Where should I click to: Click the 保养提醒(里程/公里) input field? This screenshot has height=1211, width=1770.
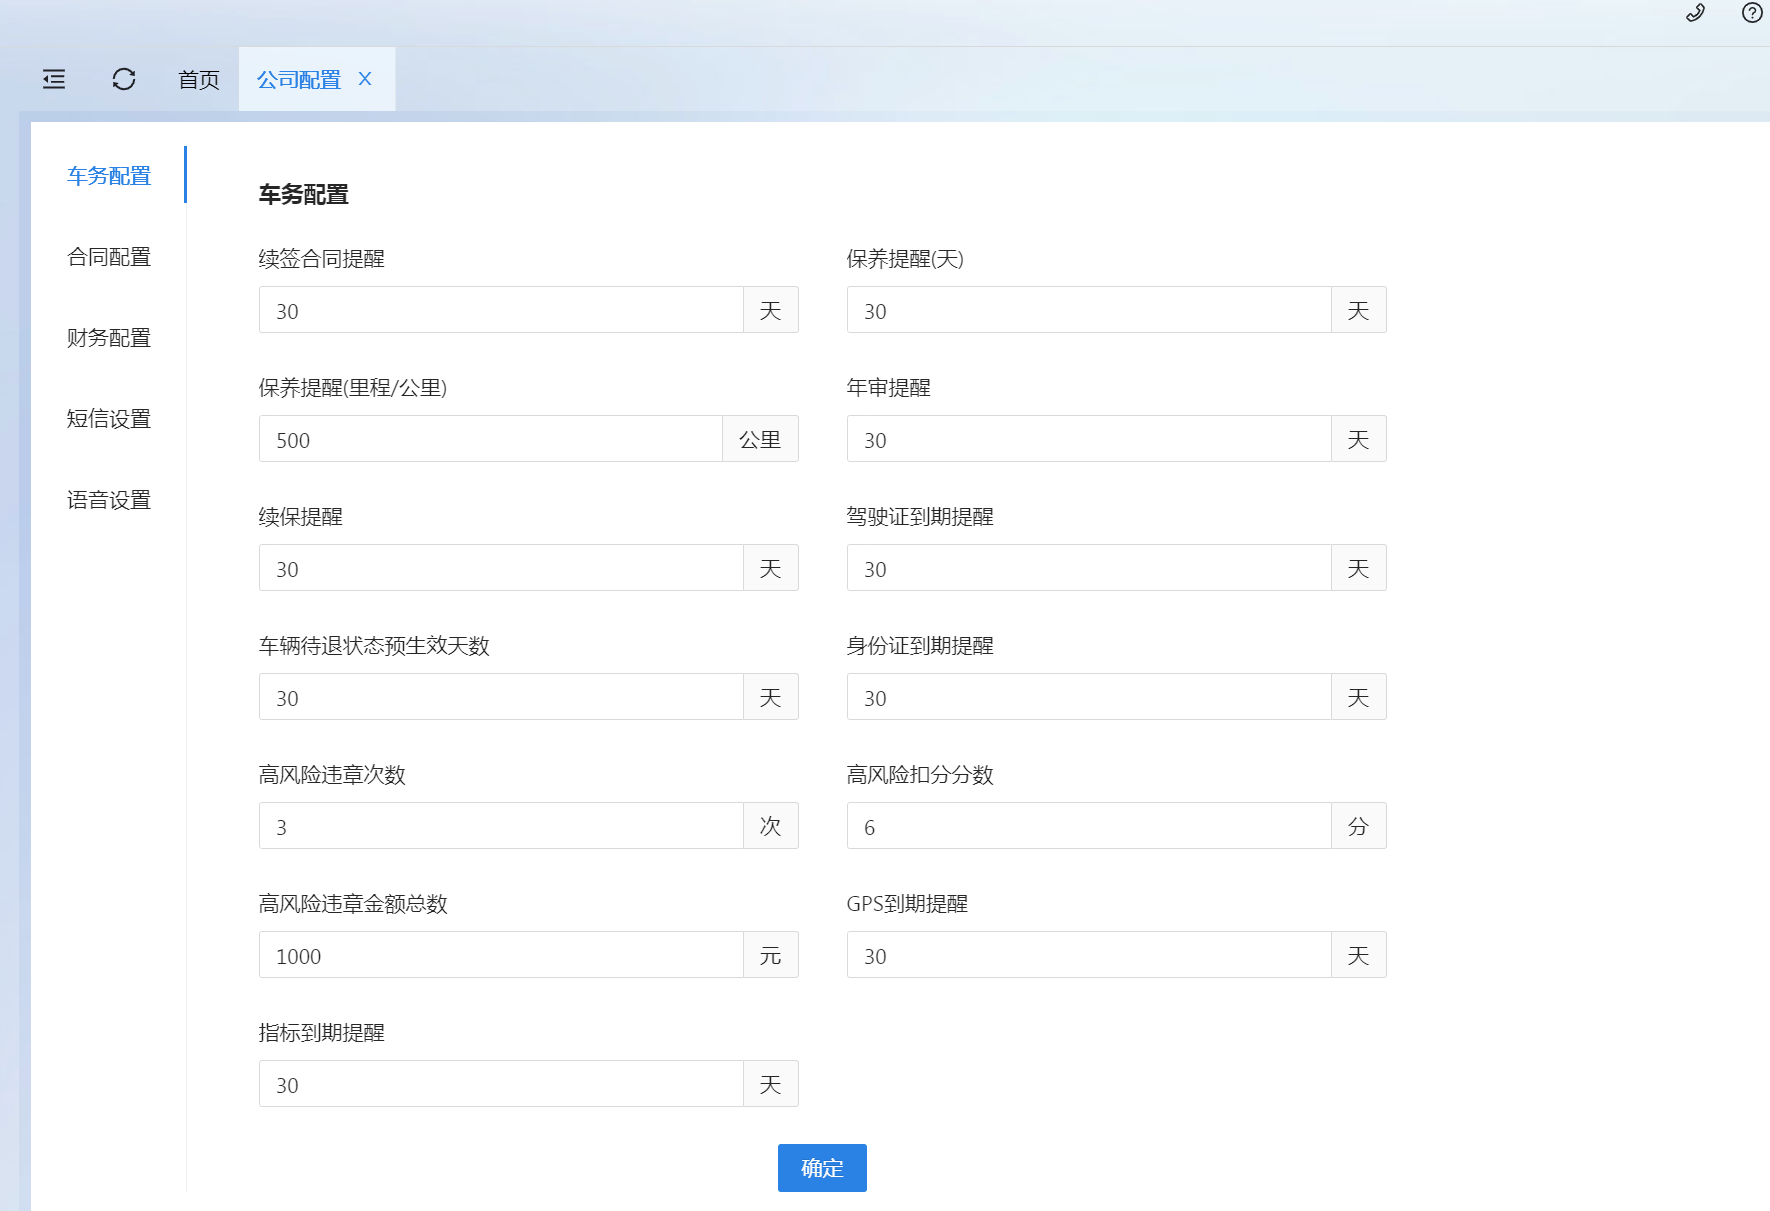491,439
